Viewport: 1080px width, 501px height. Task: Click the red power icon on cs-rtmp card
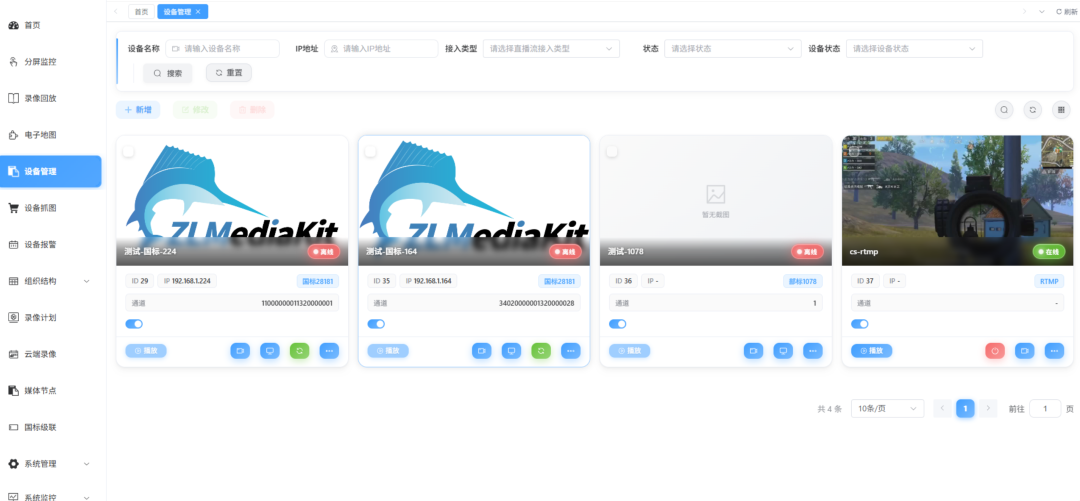pyautogui.click(x=995, y=351)
